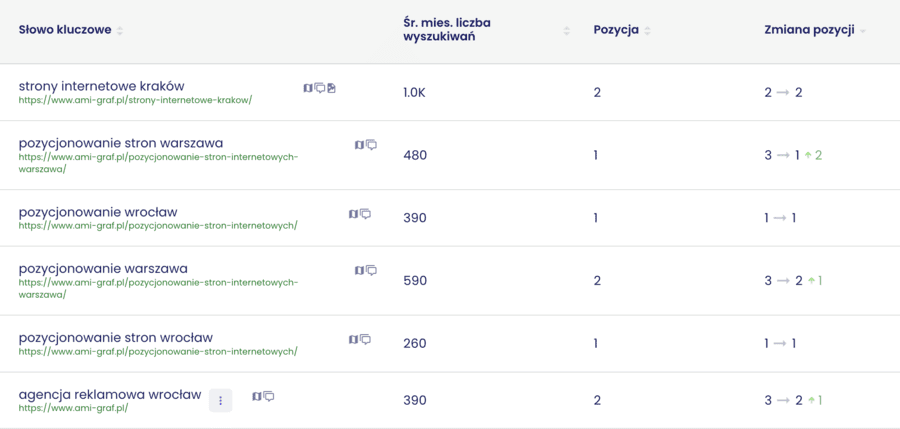Open URL under 'pozycjonowanie warszawa'
Image resolution: width=900 pixels, height=429 pixels.
tap(158, 288)
